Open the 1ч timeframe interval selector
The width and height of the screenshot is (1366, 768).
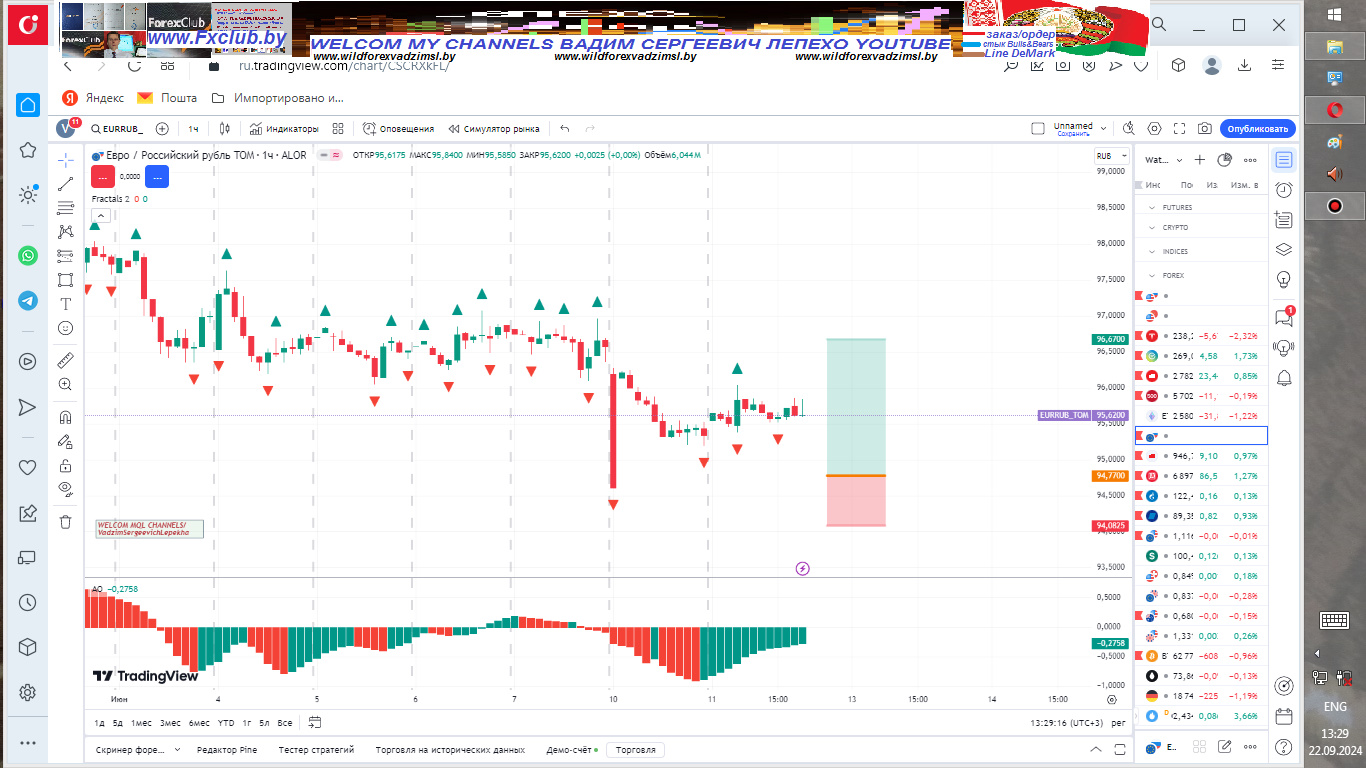click(x=194, y=129)
